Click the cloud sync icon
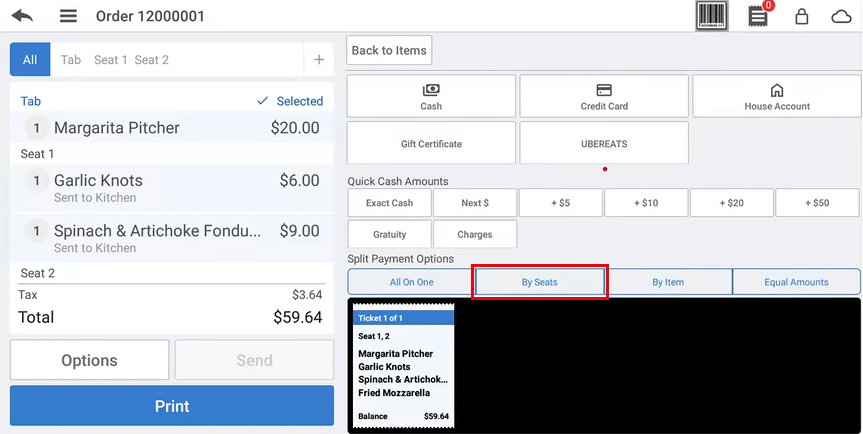Viewport: 863px width, 434px height. [x=841, y=16]
